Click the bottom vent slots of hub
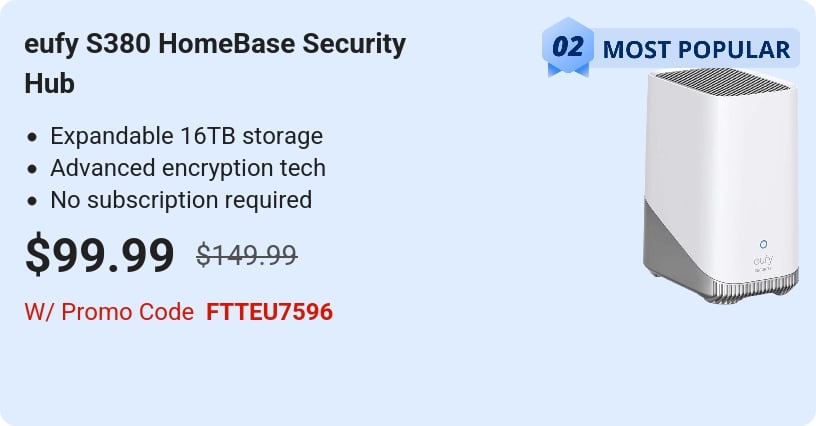The height and width of the screenshot is (426, 816). click(754, 289)
